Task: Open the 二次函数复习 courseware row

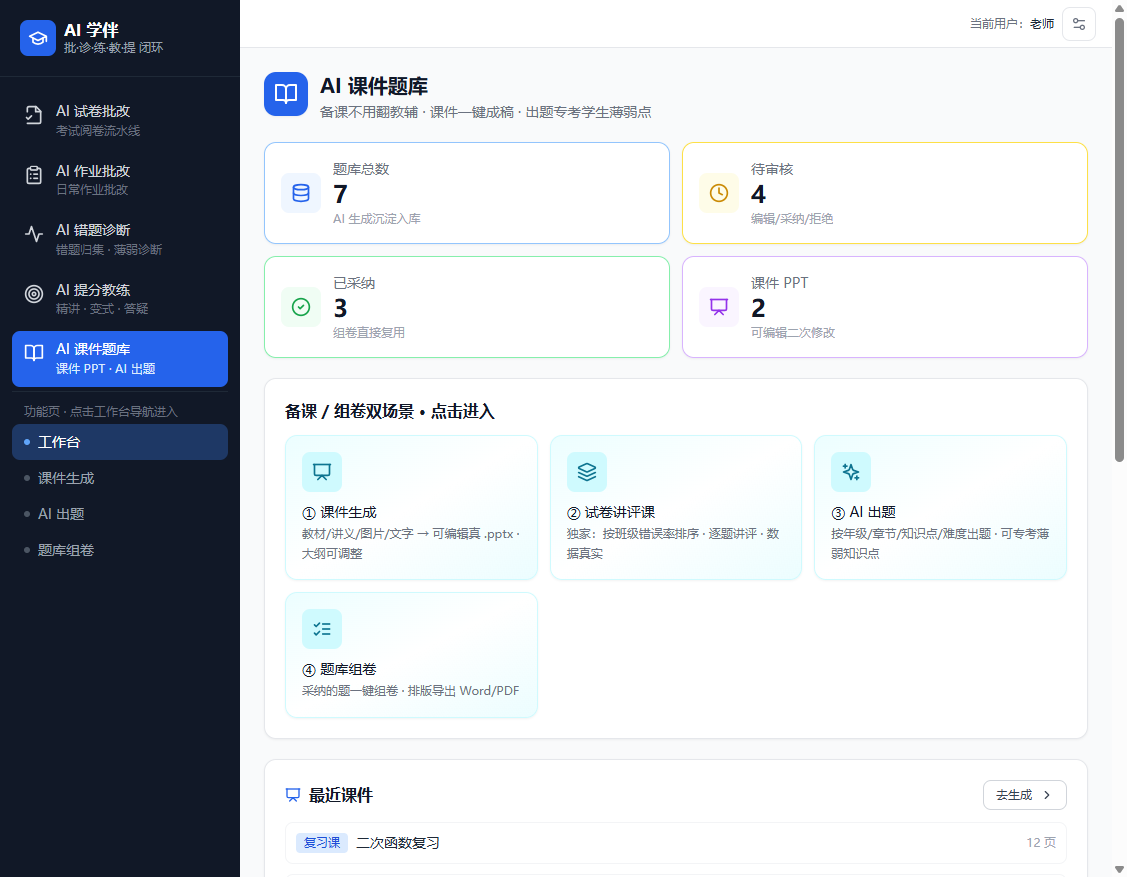Action: pyautogui.click(x=676, y=842)
